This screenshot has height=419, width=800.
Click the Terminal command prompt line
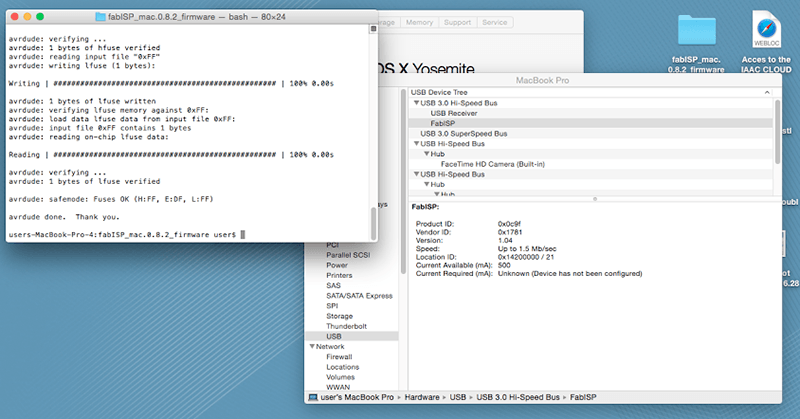pyautogui.click(x=127, y=235)
